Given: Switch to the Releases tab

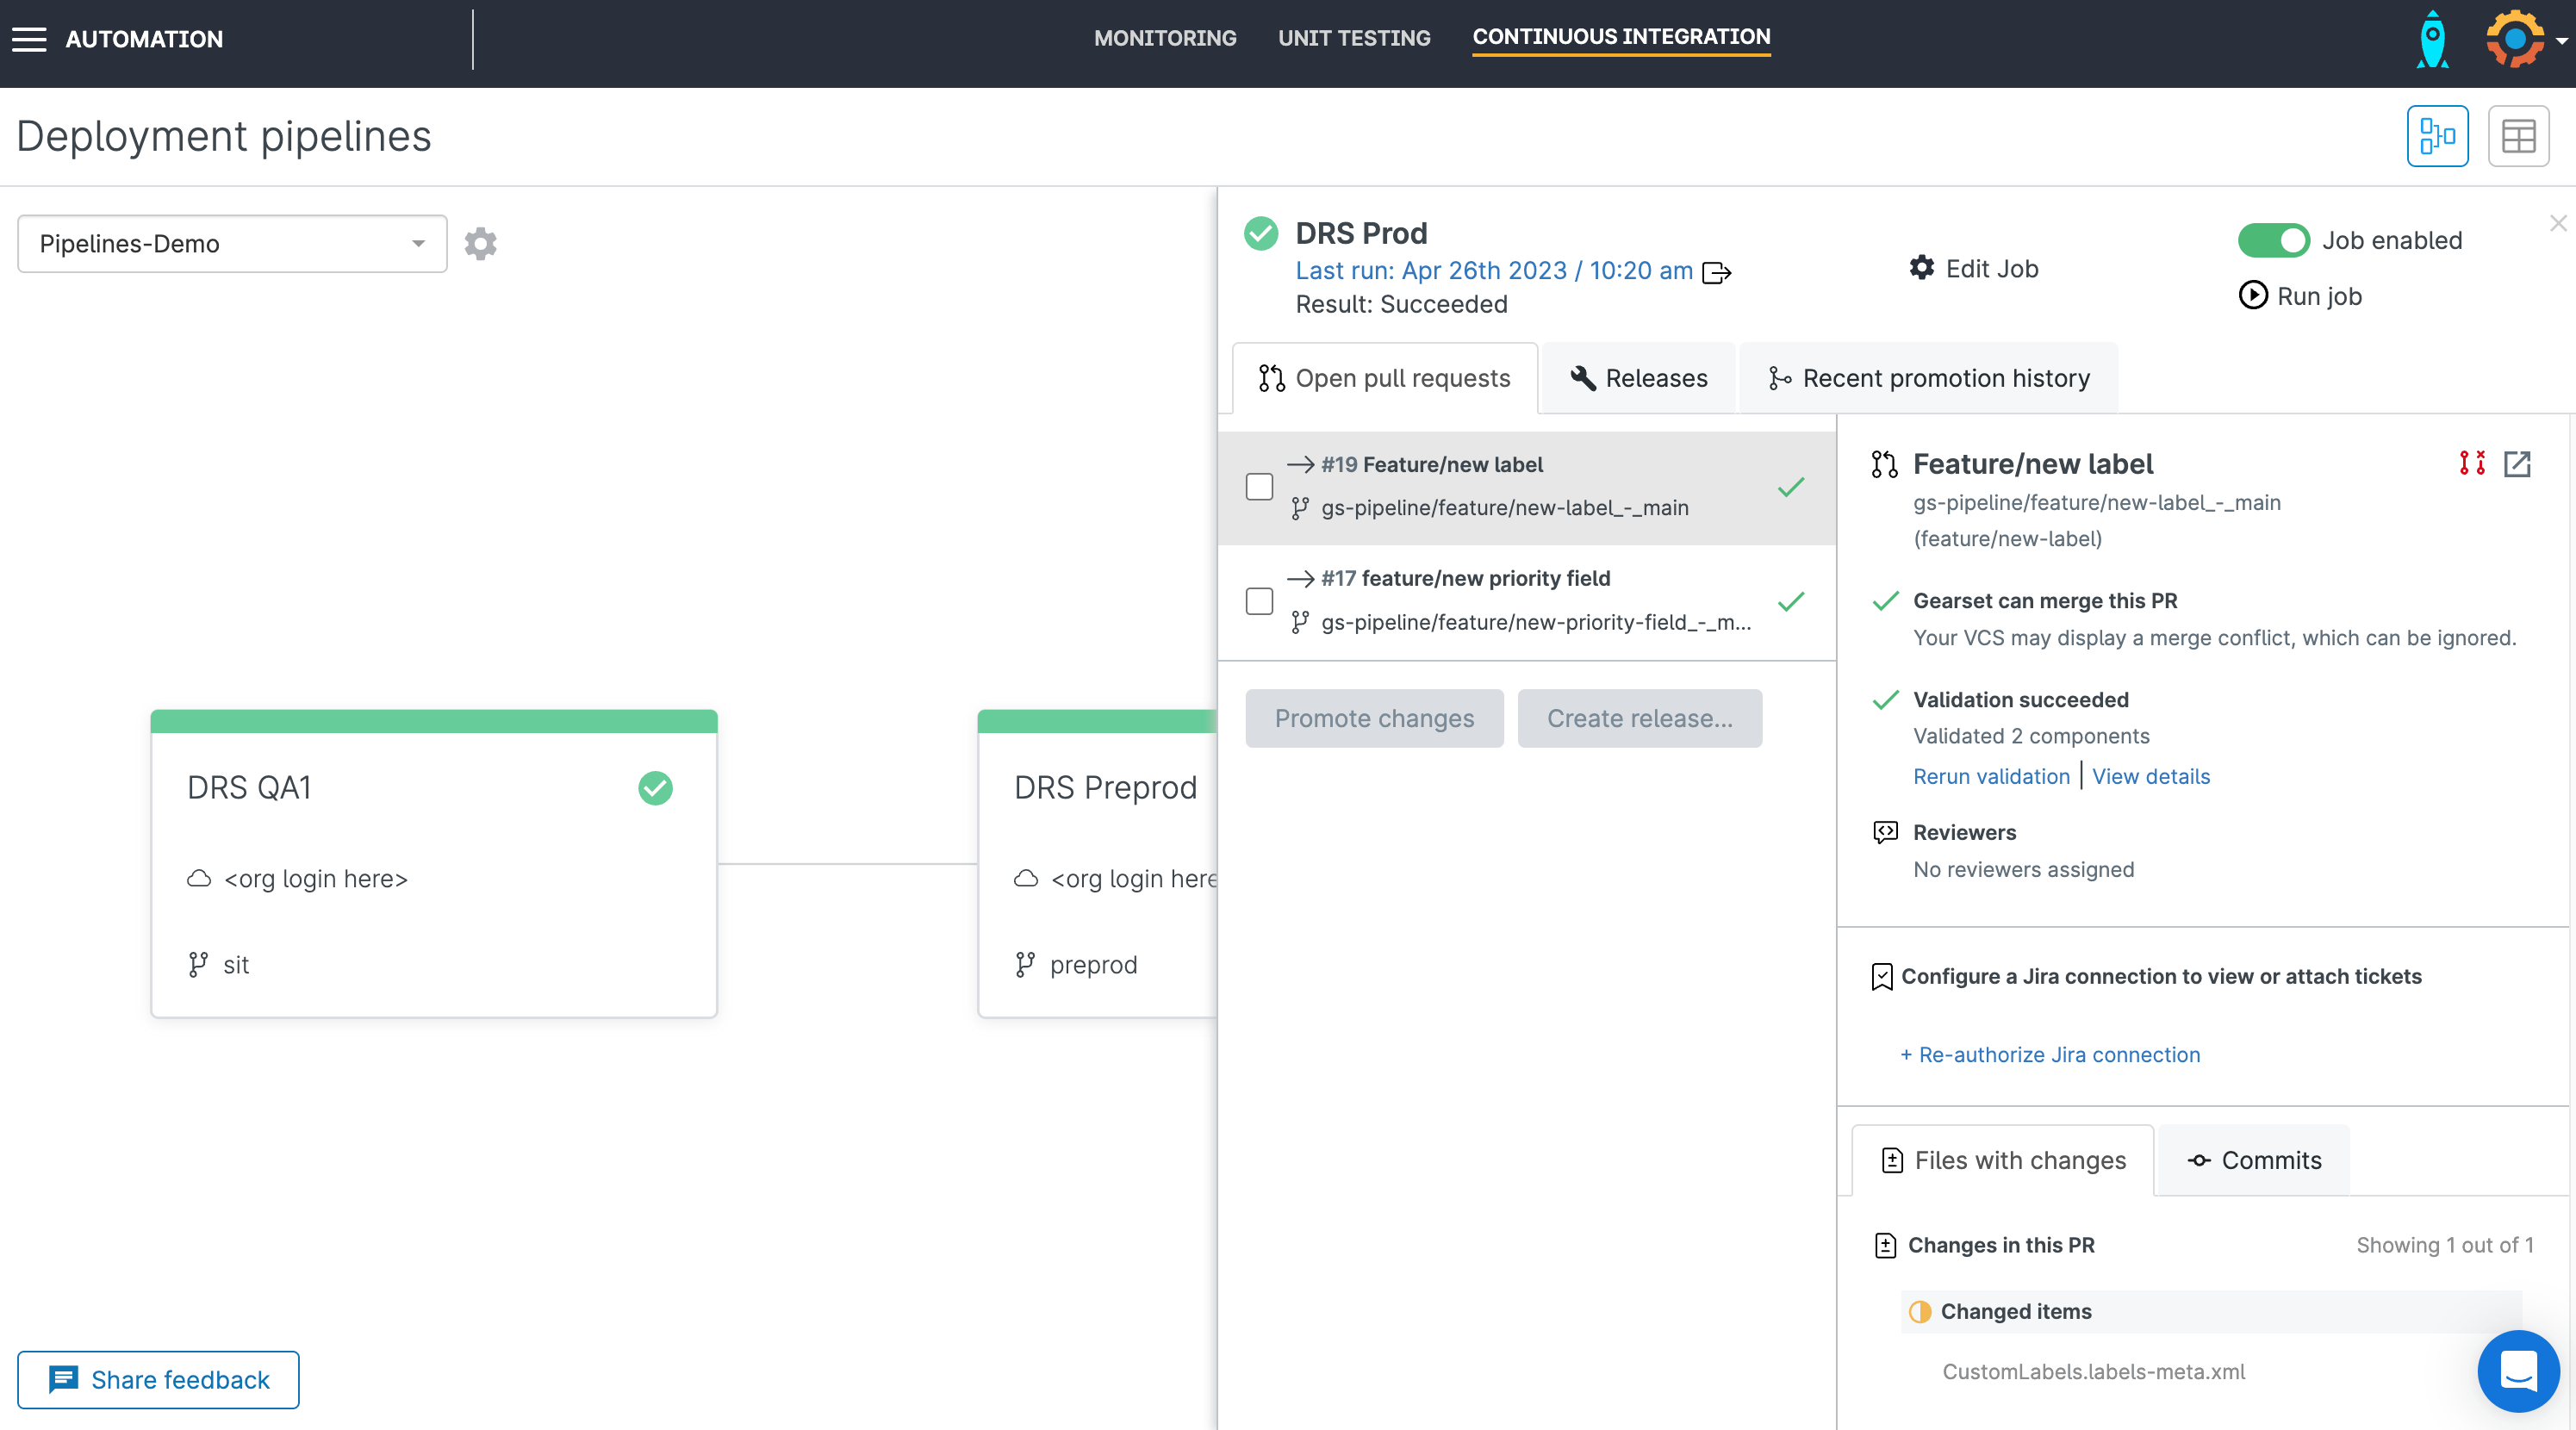Looking at the screenshot, I should tap(1639, 378).
